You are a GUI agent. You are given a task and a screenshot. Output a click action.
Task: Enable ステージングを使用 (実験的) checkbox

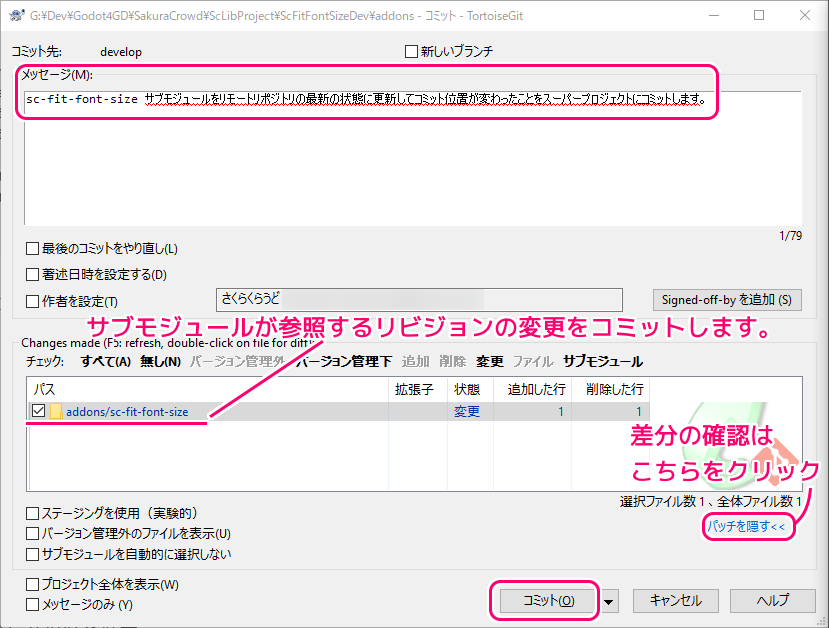33,513
